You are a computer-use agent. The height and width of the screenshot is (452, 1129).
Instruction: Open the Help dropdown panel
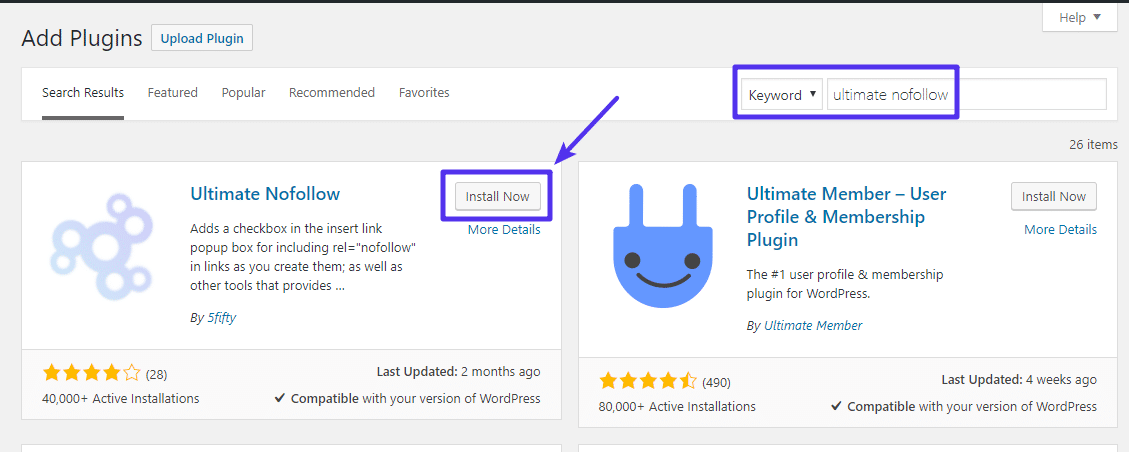pyautogui.click(x=1079, y=17)
